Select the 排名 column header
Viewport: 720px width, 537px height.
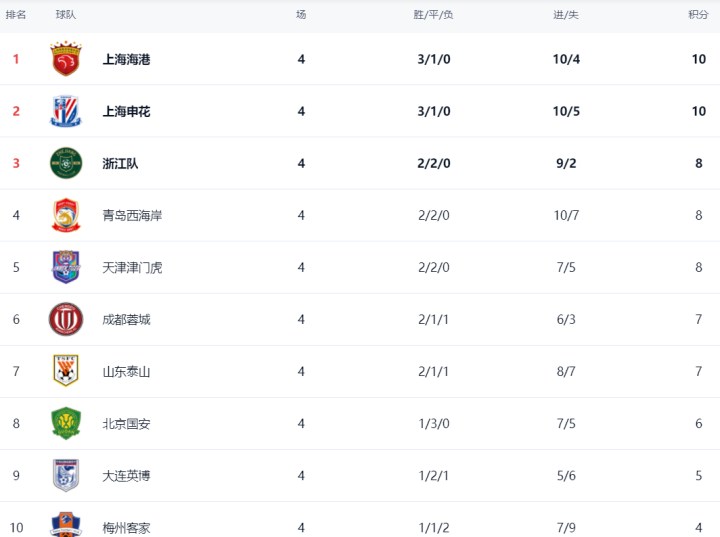[16, 15]
